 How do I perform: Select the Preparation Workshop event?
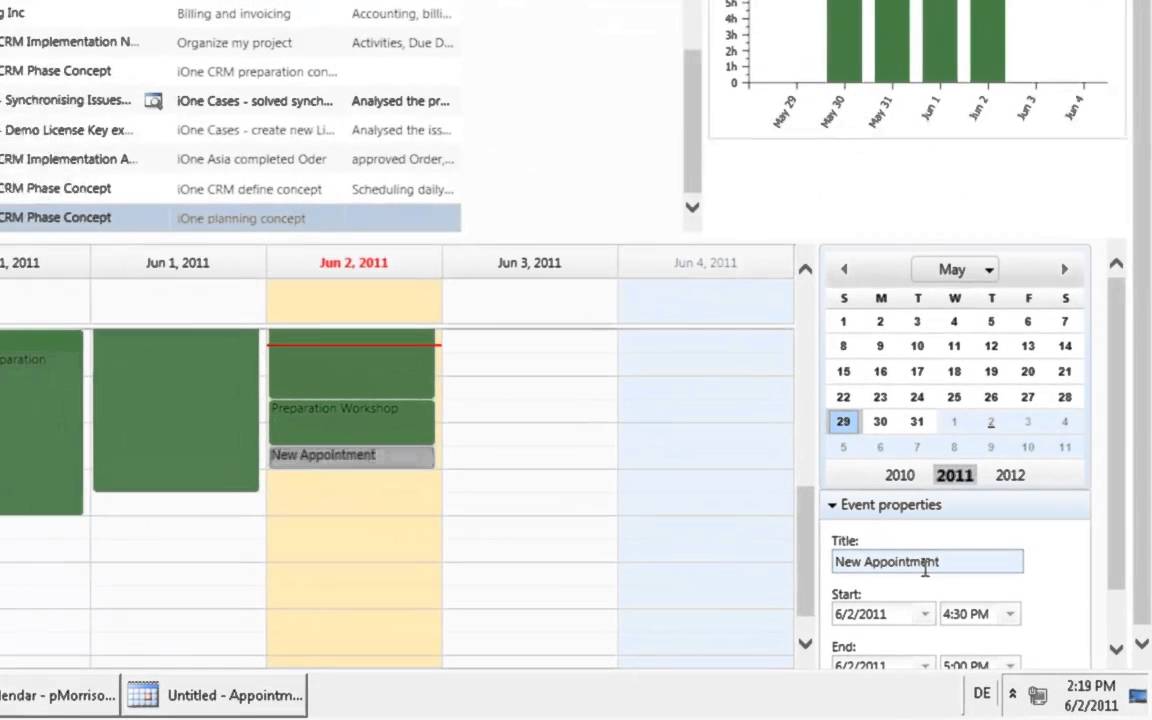click(352, 422)
